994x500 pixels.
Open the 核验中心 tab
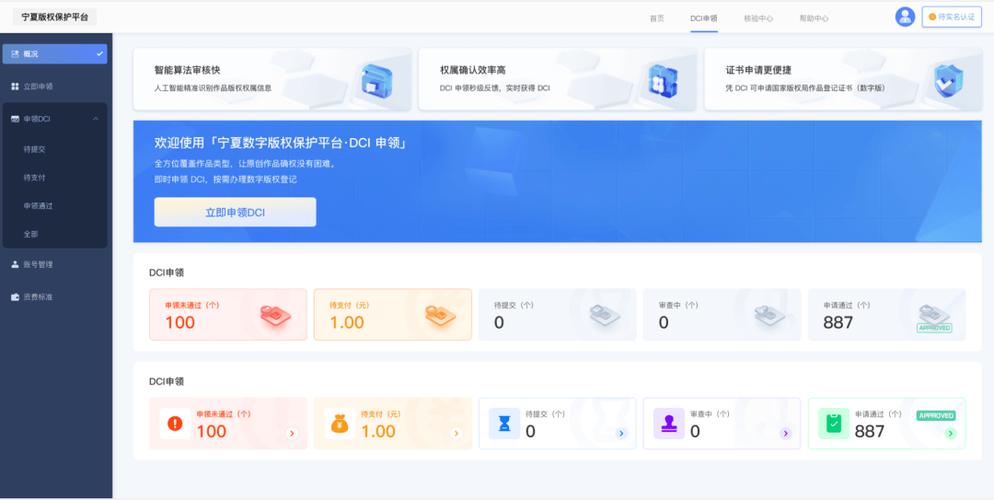(x=758, y=18)
